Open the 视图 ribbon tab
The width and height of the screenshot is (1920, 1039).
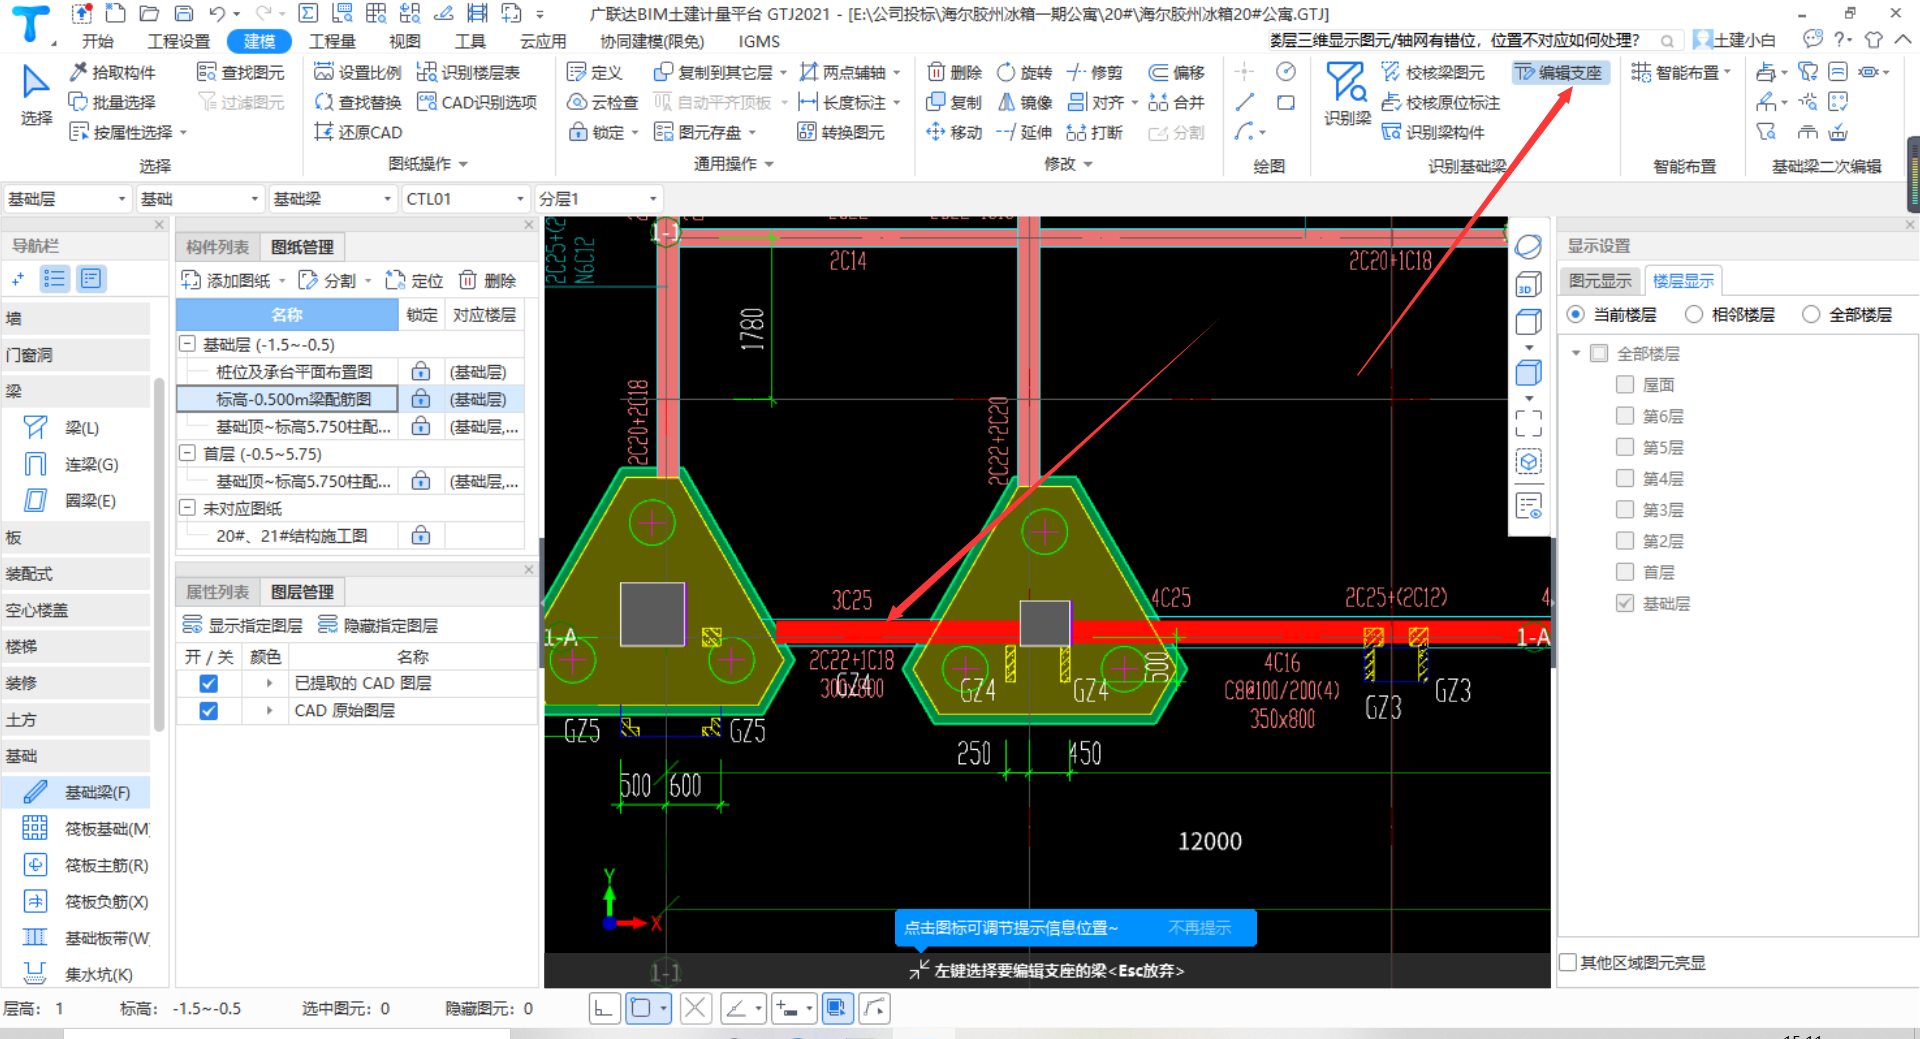[x=404, y=41]
